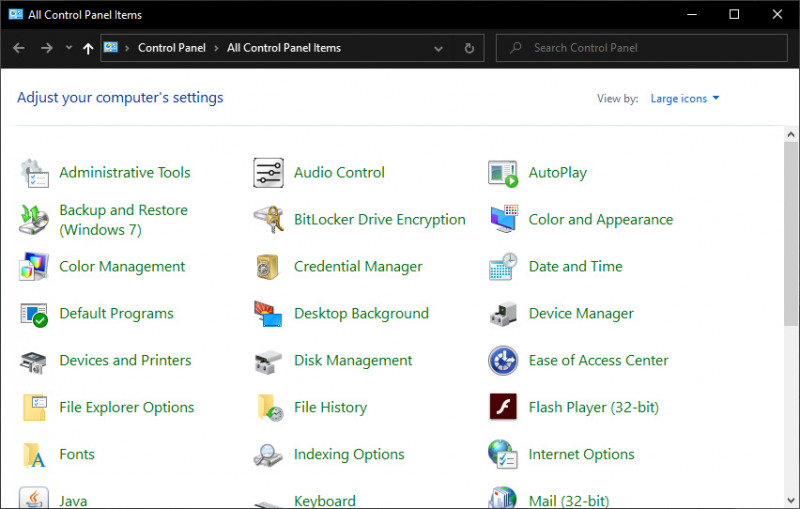800x509 pixels.
Task: Click the vertical scrollbar down arrow
Action: [x=791, y=500]
